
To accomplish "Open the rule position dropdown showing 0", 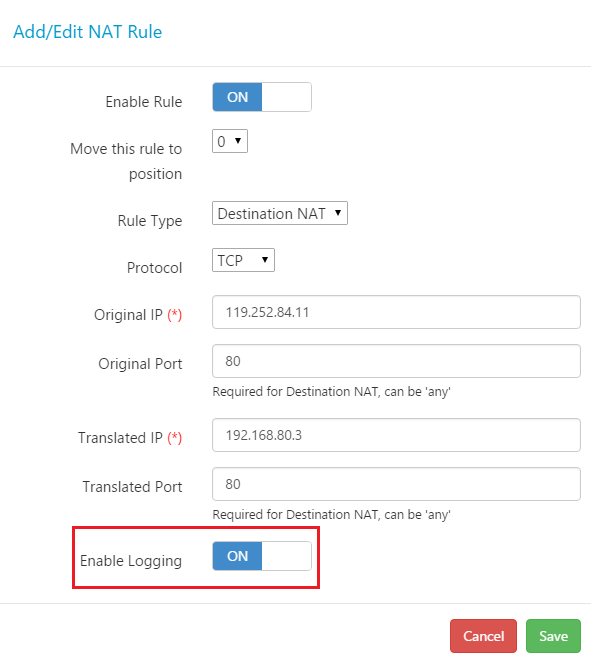I will [230, 141].
